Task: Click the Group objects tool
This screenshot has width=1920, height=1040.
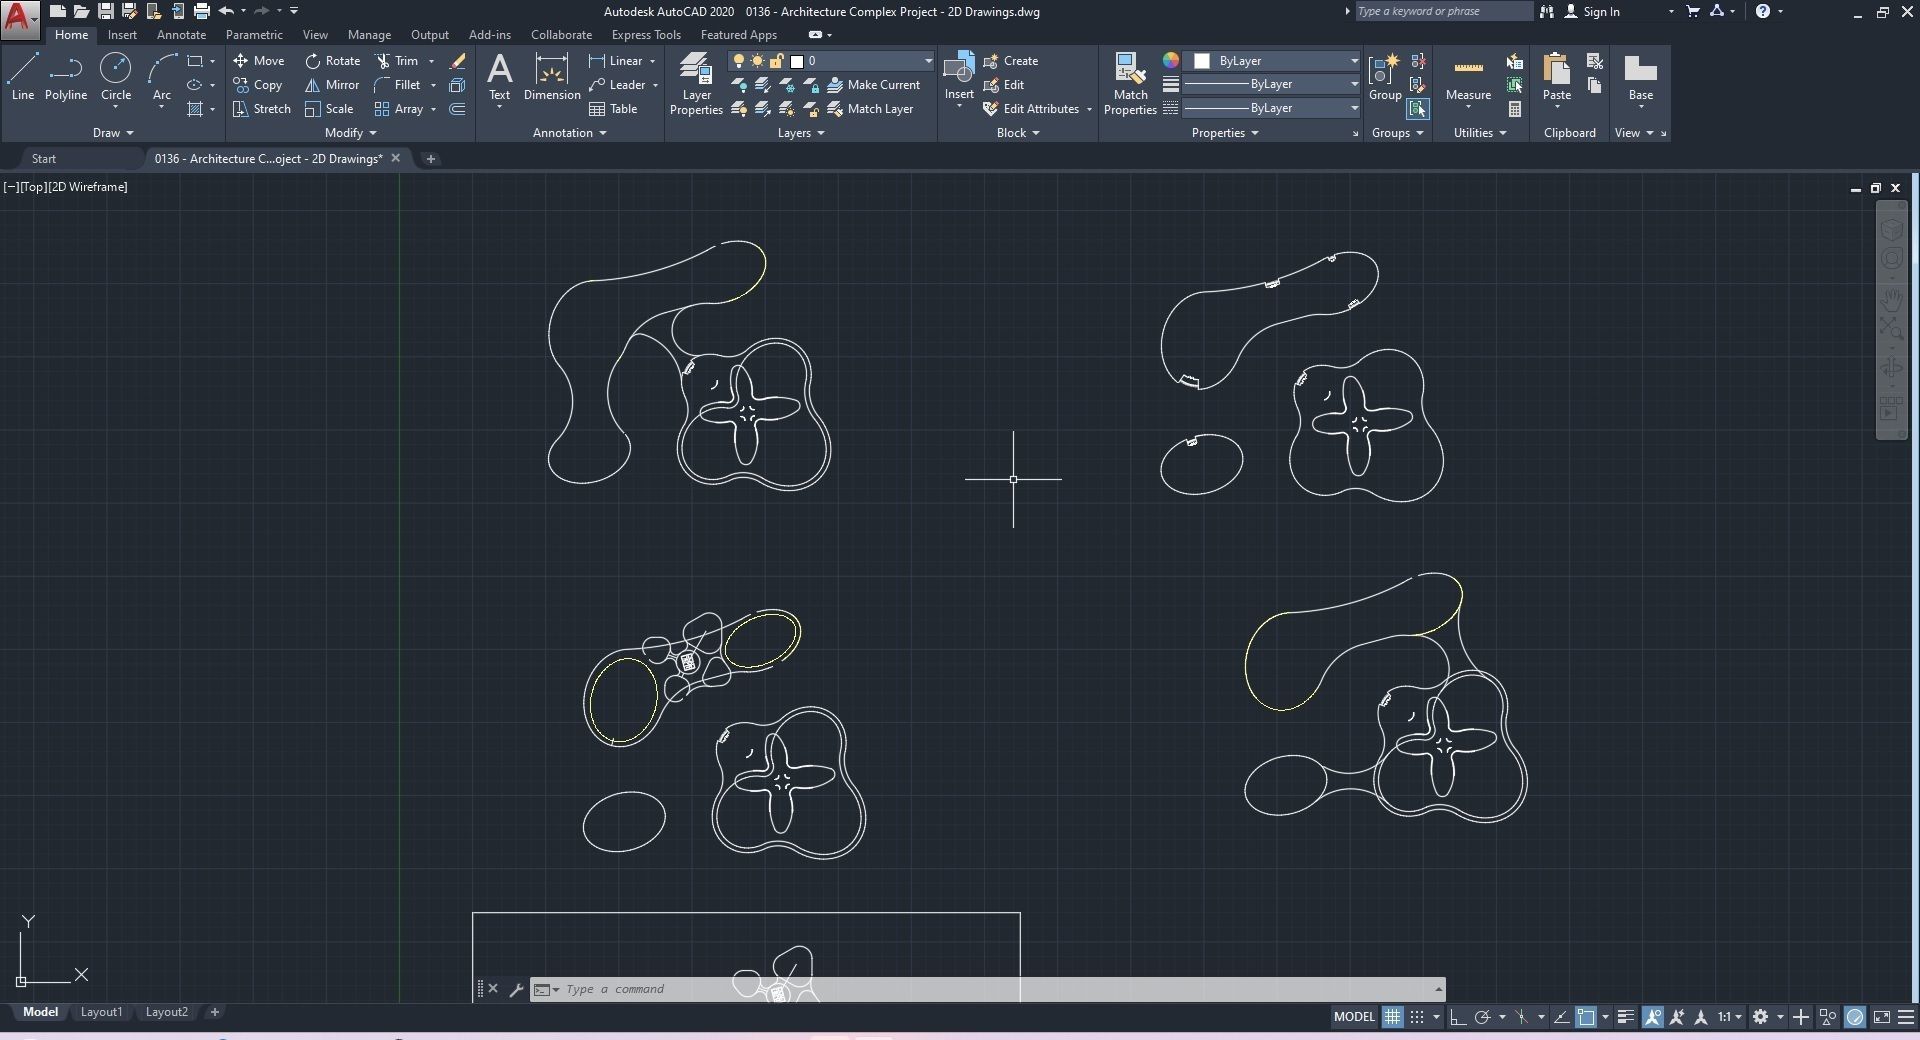Action: (1385, 78)
